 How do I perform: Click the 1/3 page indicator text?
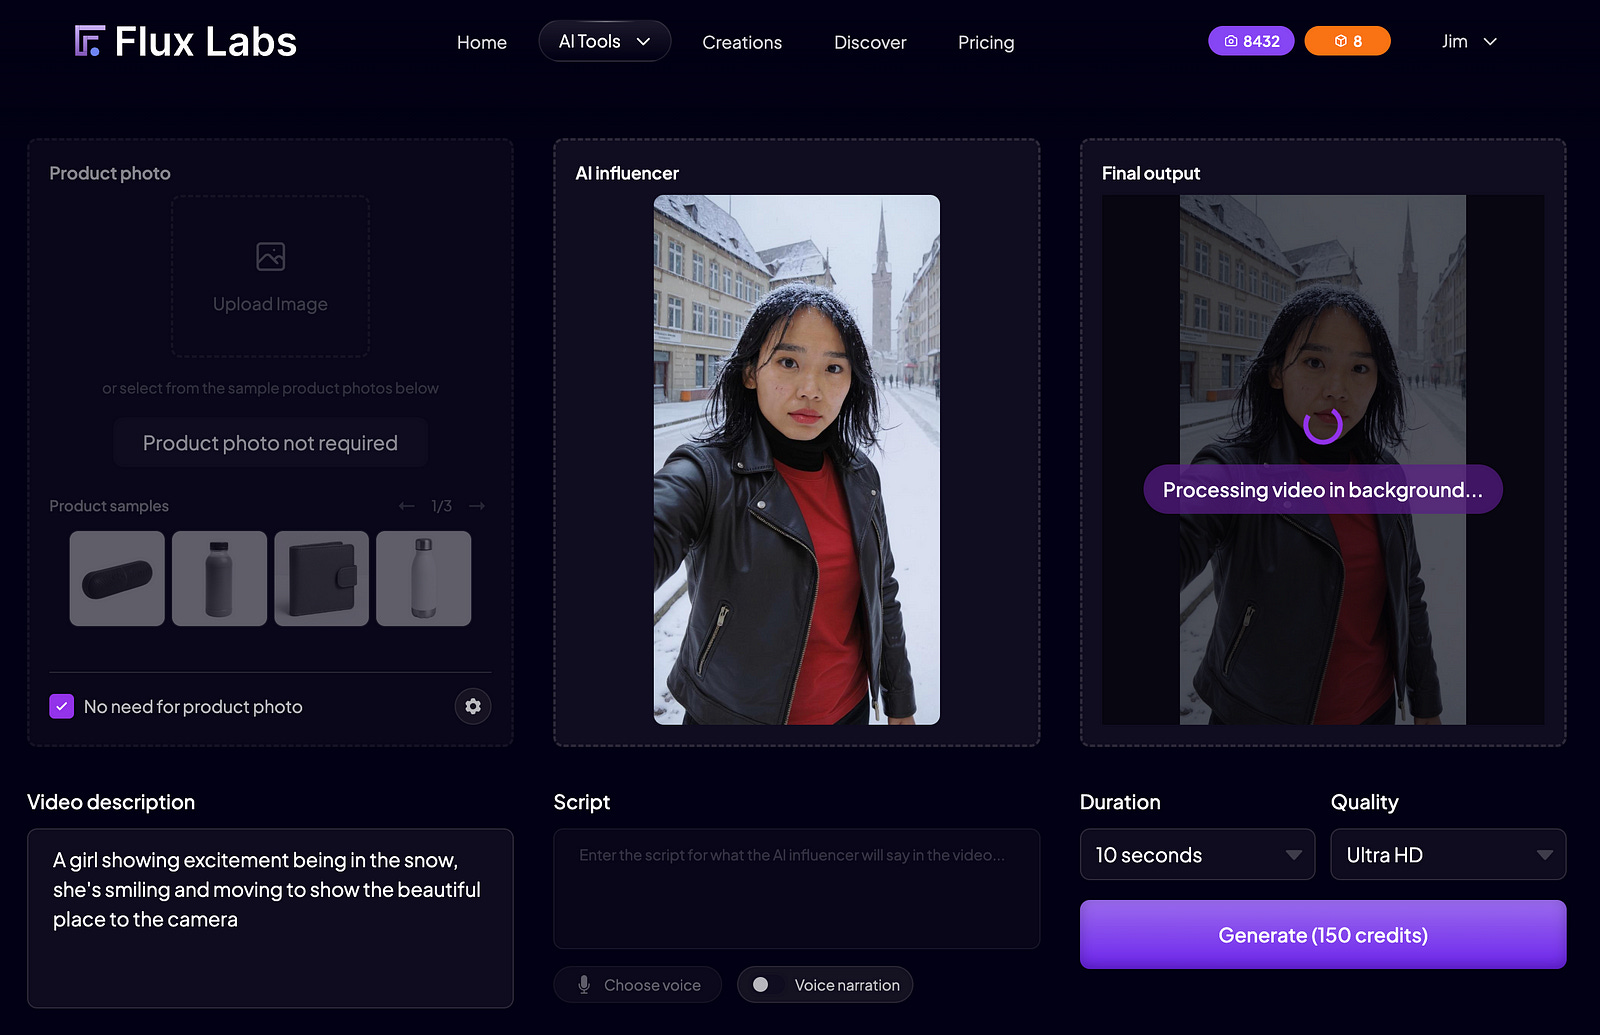click(x=442, y=506)
